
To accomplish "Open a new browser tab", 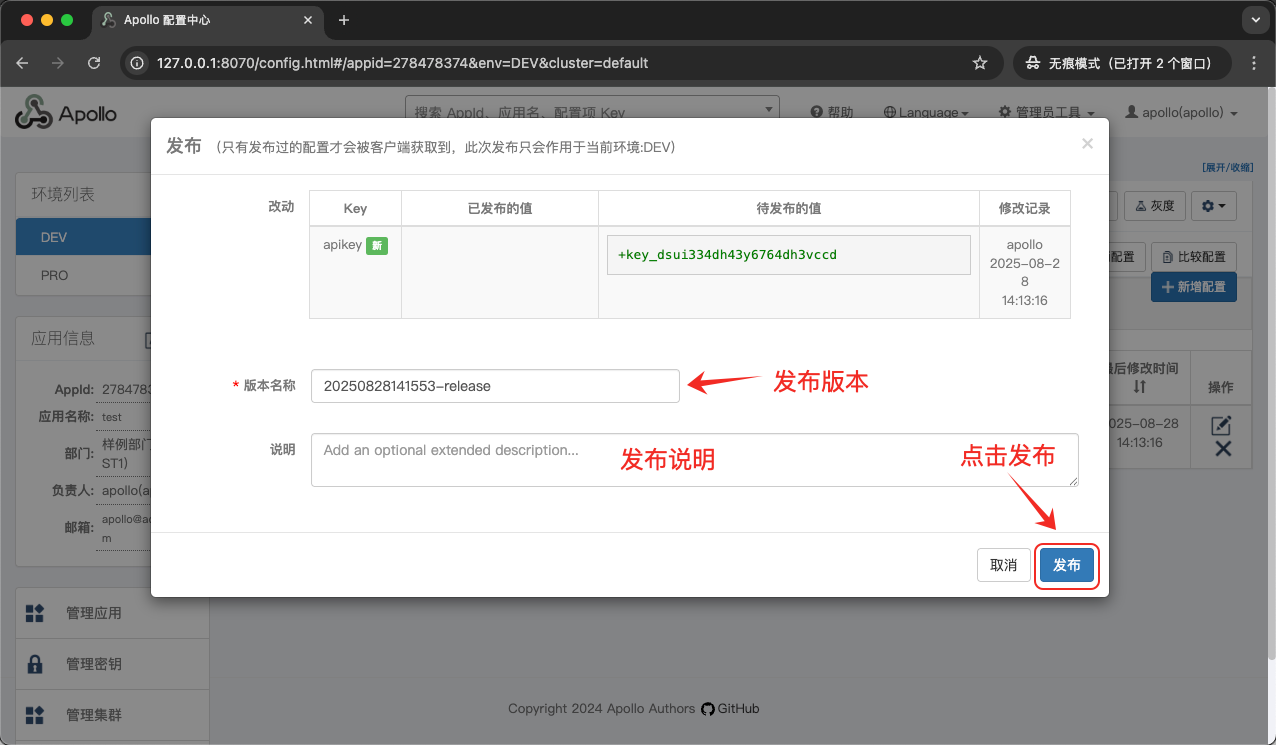I will pyautogui.click(x=344, y=20).
